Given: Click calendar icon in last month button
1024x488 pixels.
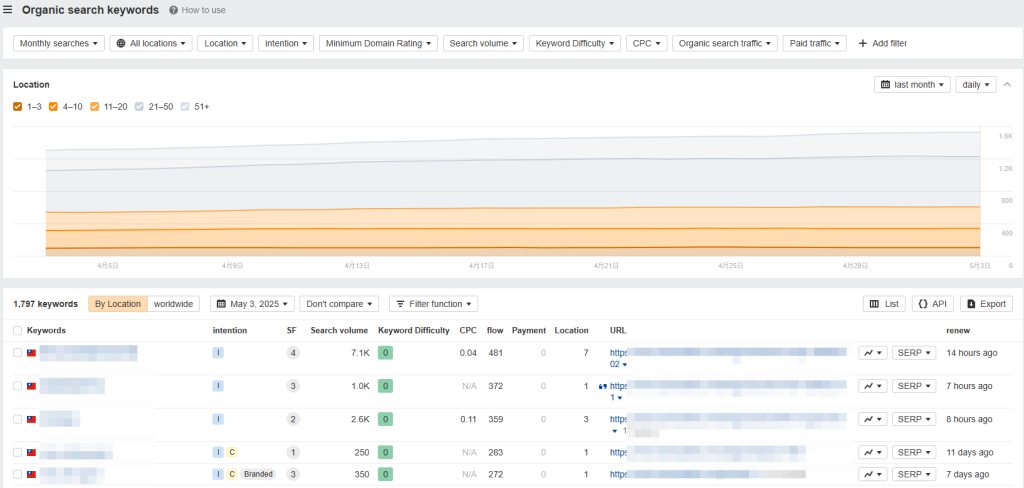Looking at the screenshot, I should point(886,85).
